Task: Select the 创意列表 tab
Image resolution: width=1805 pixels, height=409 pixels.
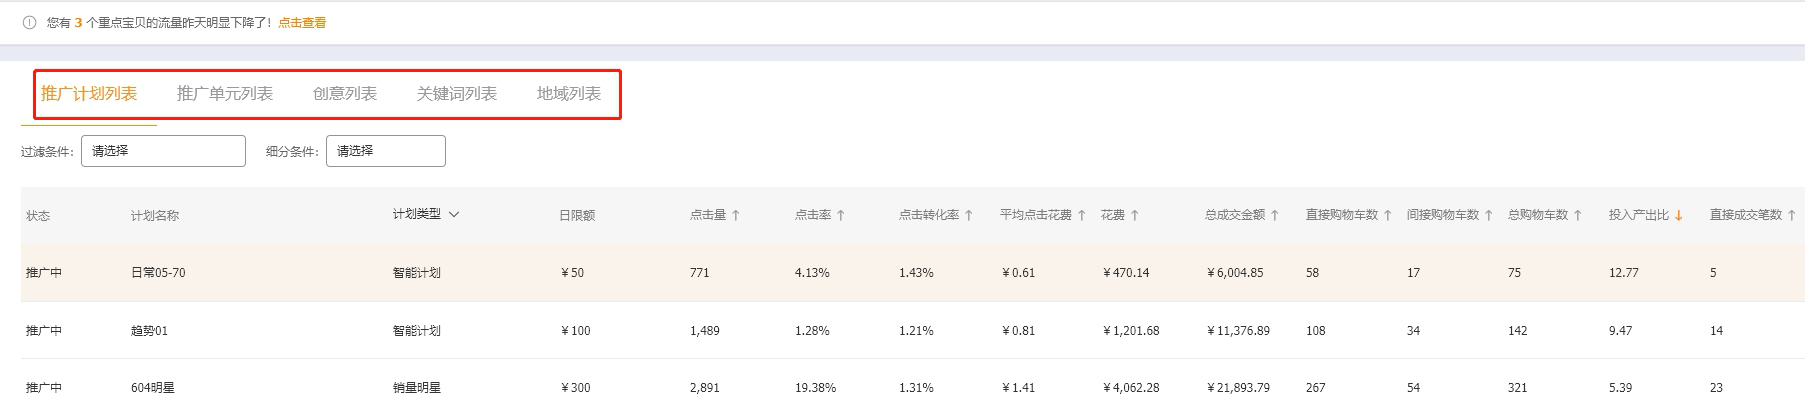Action: (345, 94)
